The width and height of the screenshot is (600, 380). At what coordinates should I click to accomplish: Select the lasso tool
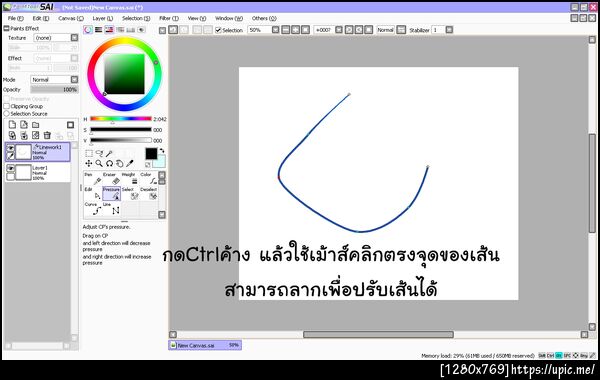pos(99,153)
